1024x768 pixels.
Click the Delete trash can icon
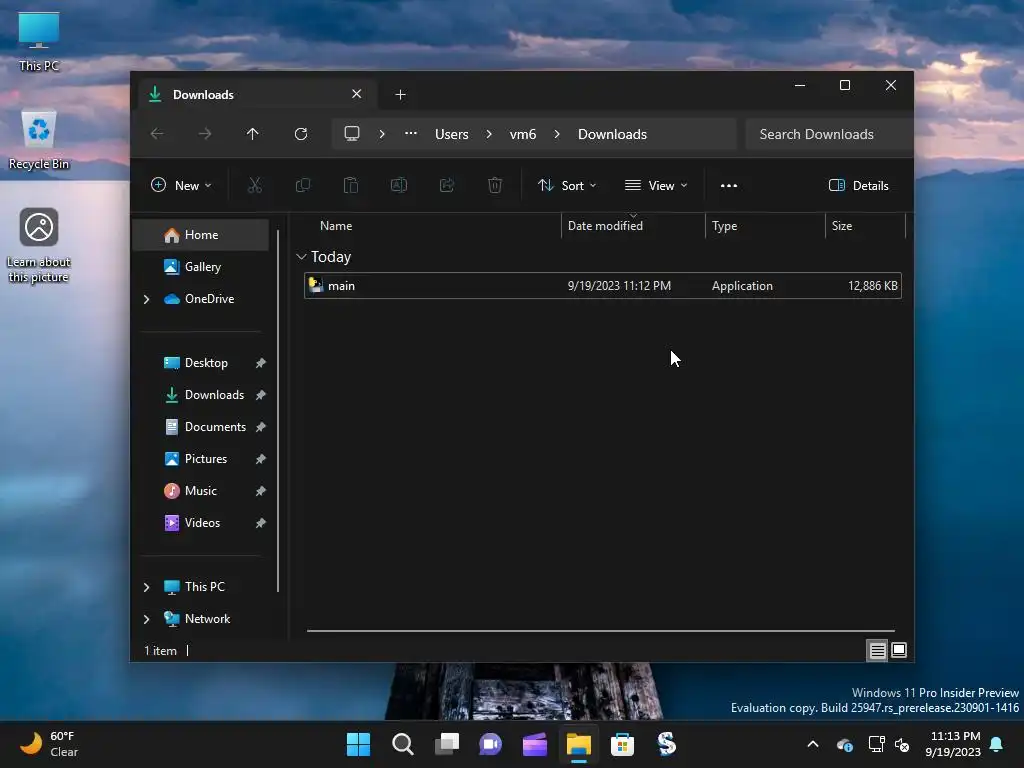pyautogui.click(x=495, y=185)
